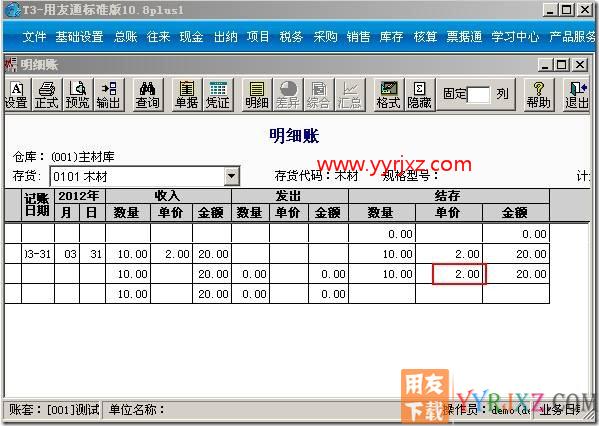The height and width of the screenshot is (426, 599).
Task: Minimize the 明细账 inner window
Action: pyautogui.click(x=545, y=65)
